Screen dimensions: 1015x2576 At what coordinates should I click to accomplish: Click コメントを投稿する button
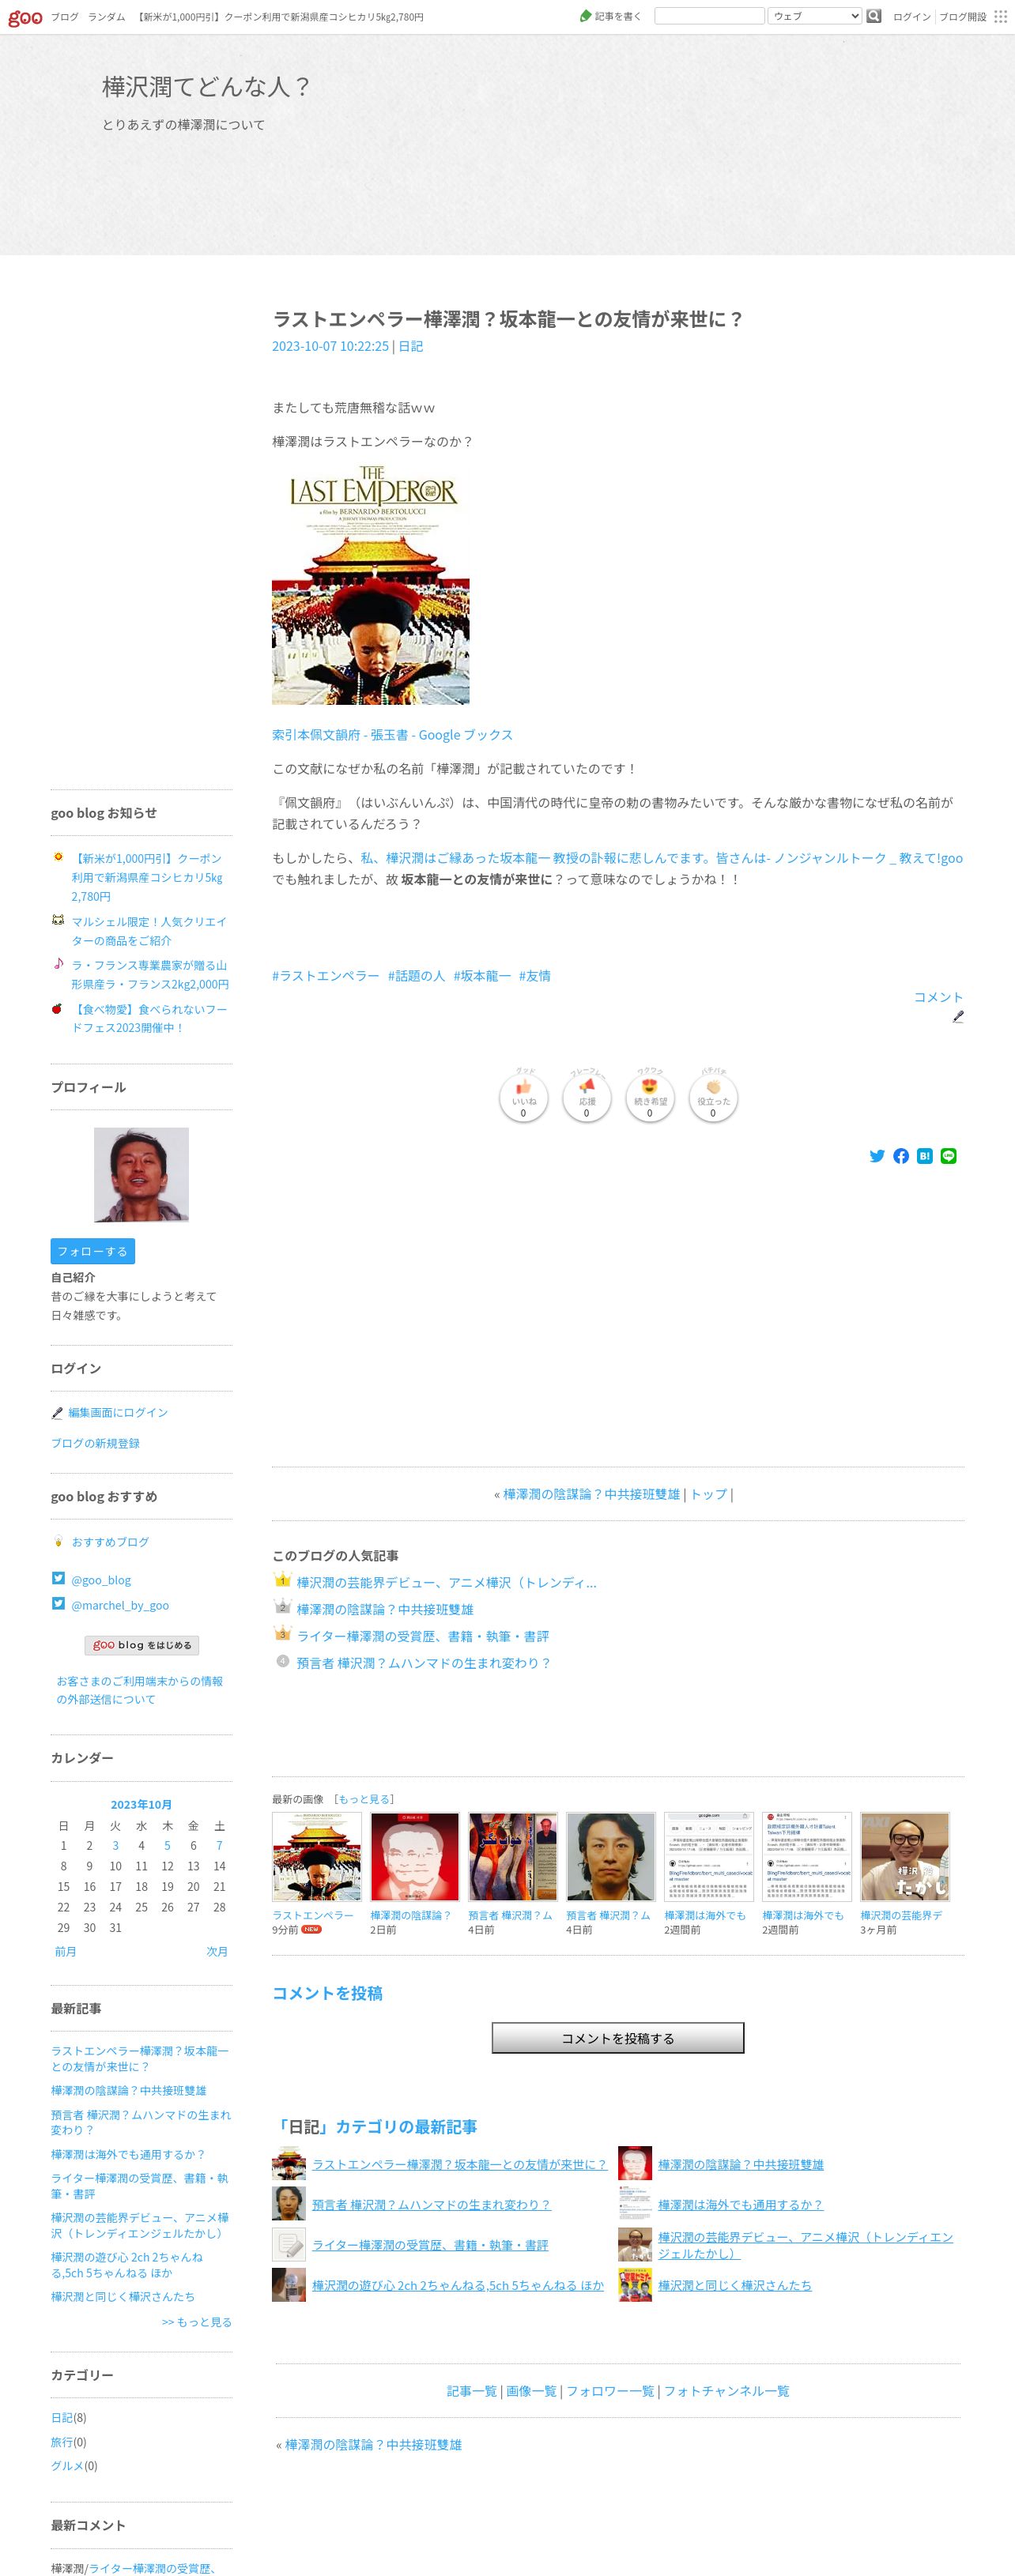618,2038
